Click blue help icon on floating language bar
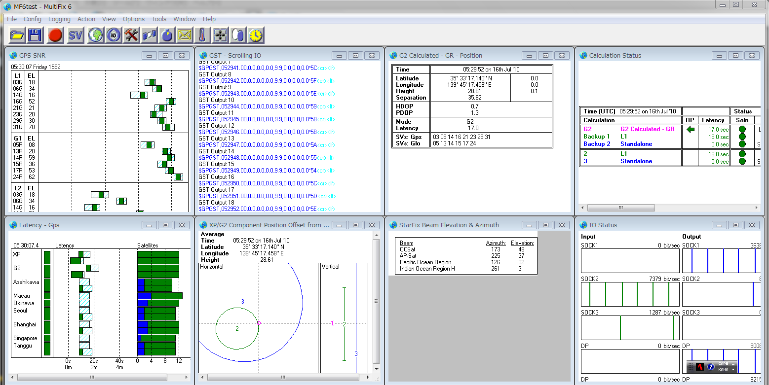The width and height of the screenshot is (769, 385). coord(710,367)
